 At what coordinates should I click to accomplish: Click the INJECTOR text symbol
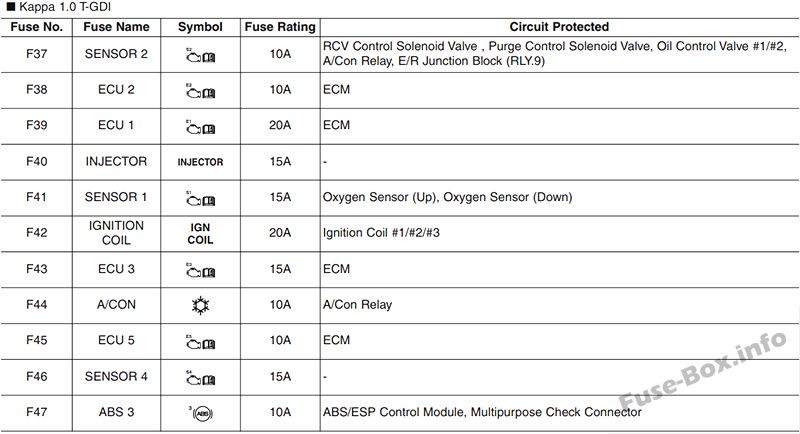(x=200, y=162)
